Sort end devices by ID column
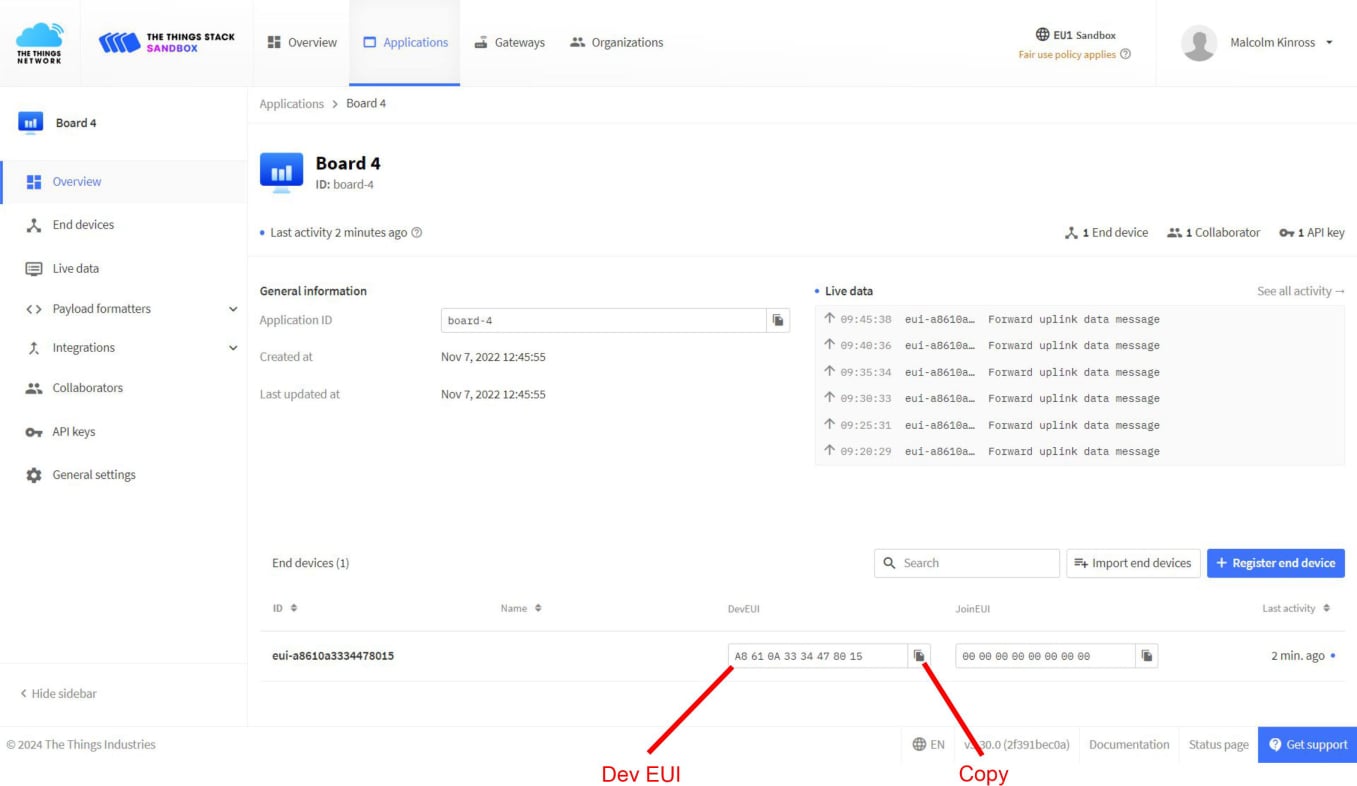1357x786 pixels. pyautogui.click(x=294, y=608)
